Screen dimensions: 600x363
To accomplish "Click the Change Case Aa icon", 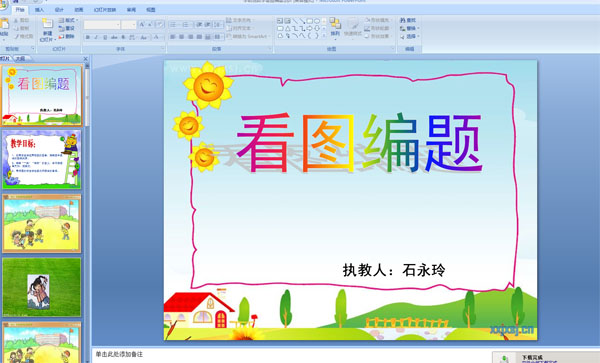I will [x=144, y=37].
